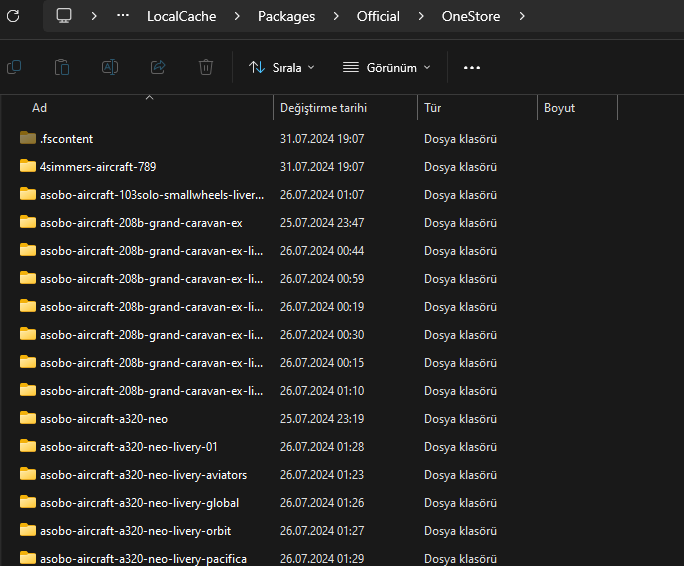Click asobo-aircraft-a320-neo-livery-aviators name text
Viewport: 684px width, 566px height.
[x=144, y=475]
